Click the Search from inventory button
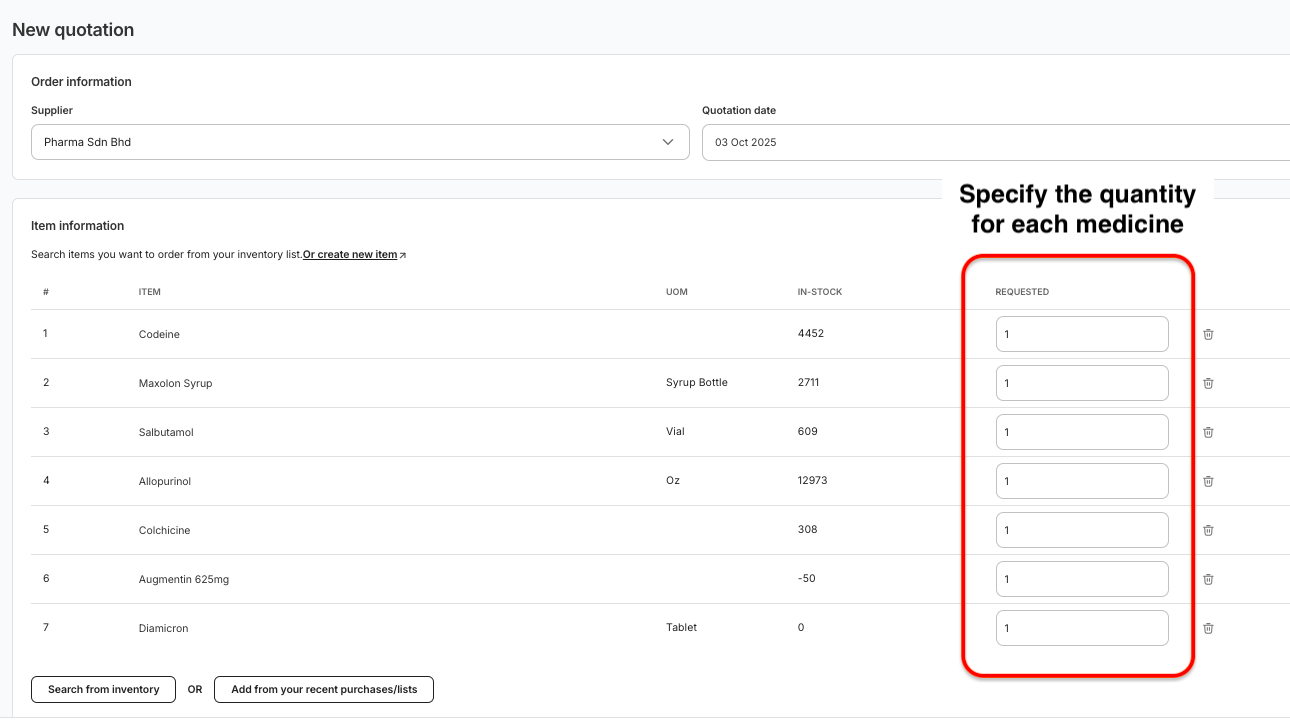 [x=104, y=689]
